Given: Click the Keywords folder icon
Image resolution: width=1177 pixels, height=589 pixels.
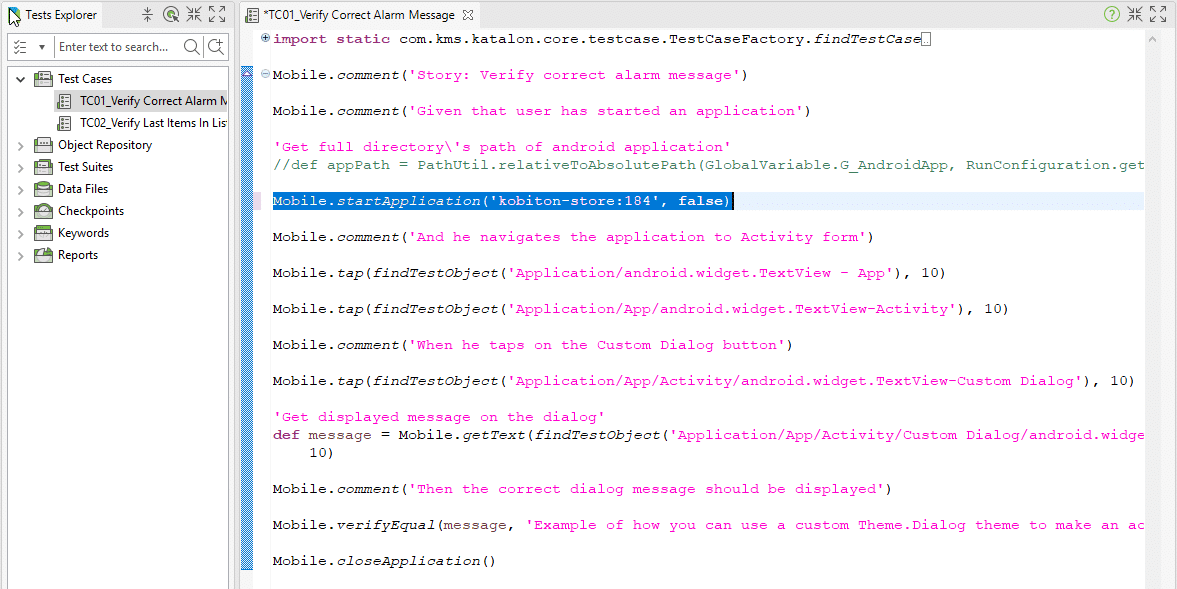Looking at the screenshot, I should click(43, 233).
